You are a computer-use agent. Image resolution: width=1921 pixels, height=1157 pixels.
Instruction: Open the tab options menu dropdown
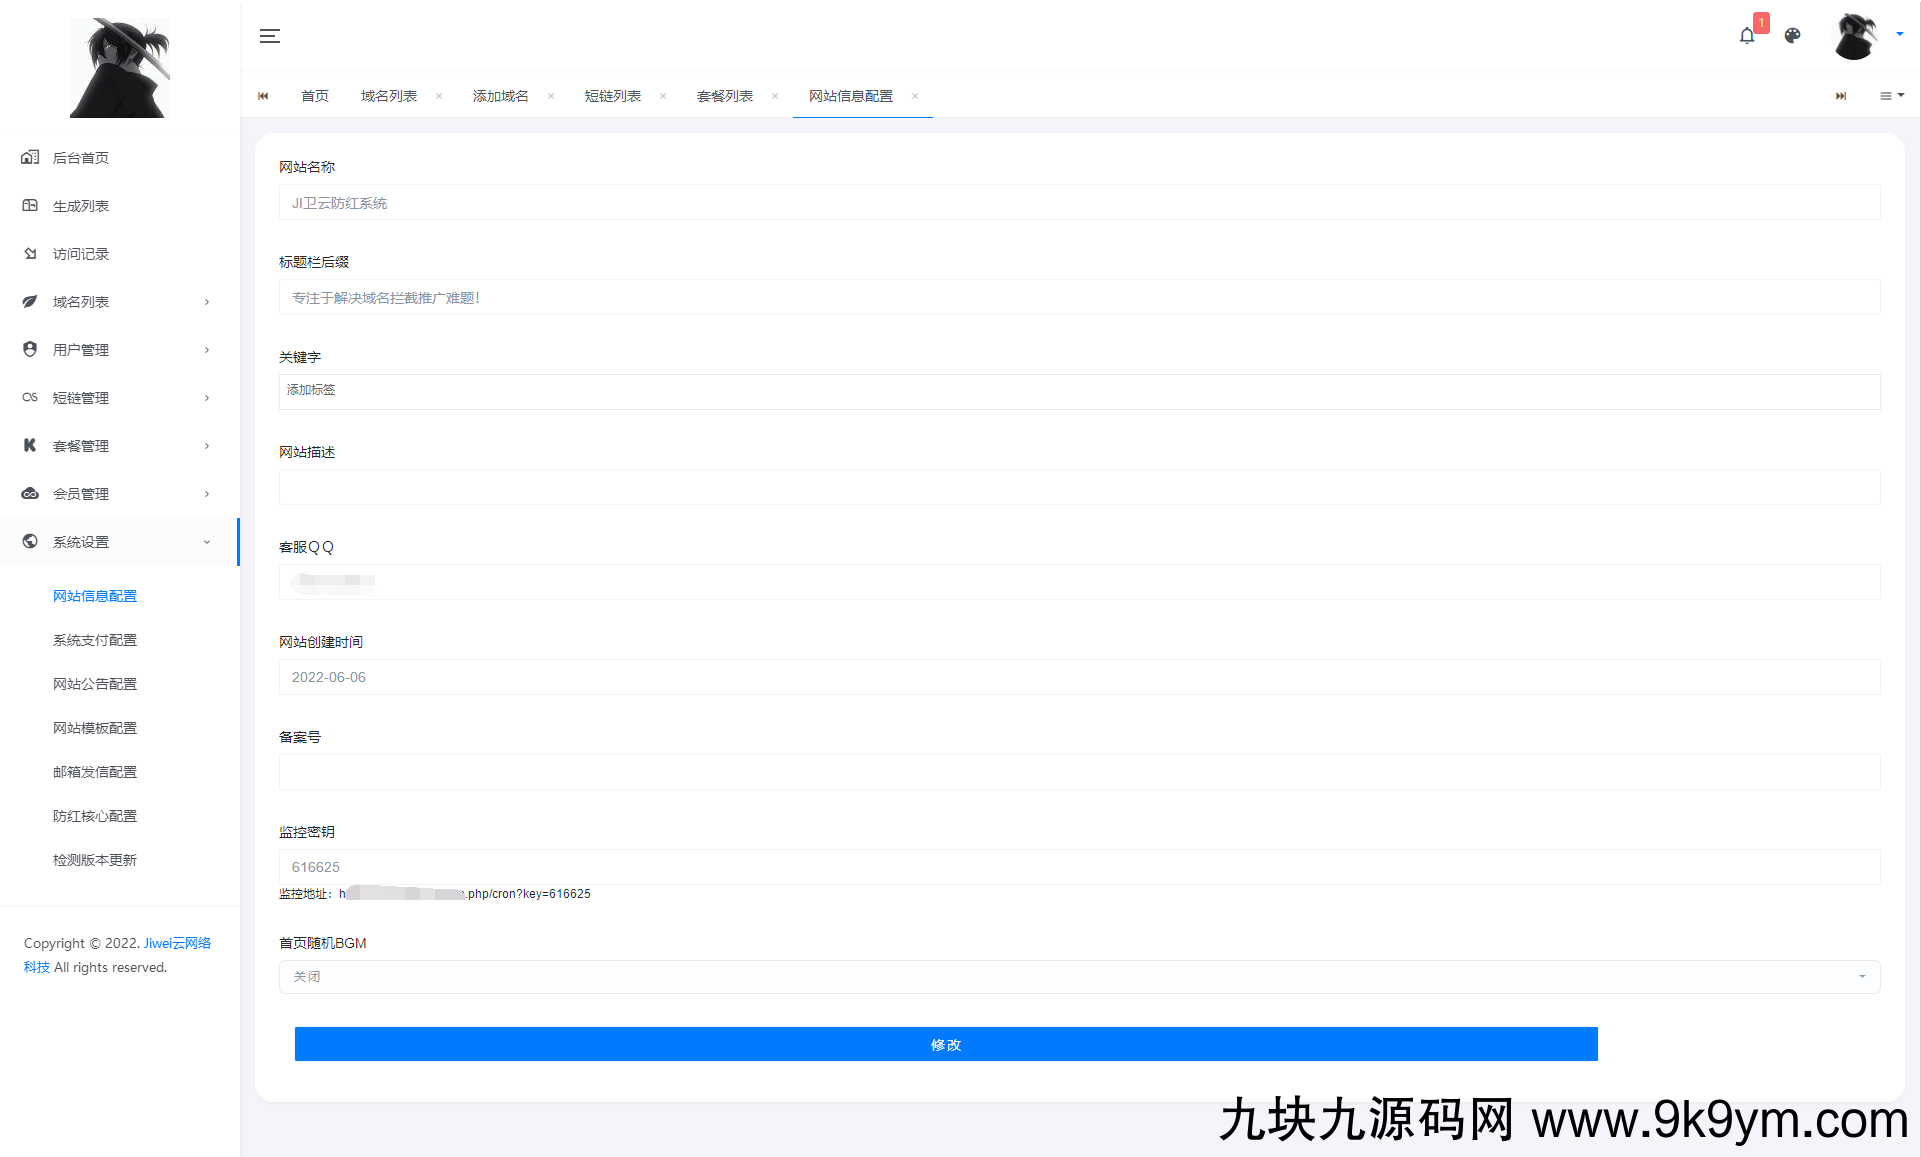coord(1891,96)
